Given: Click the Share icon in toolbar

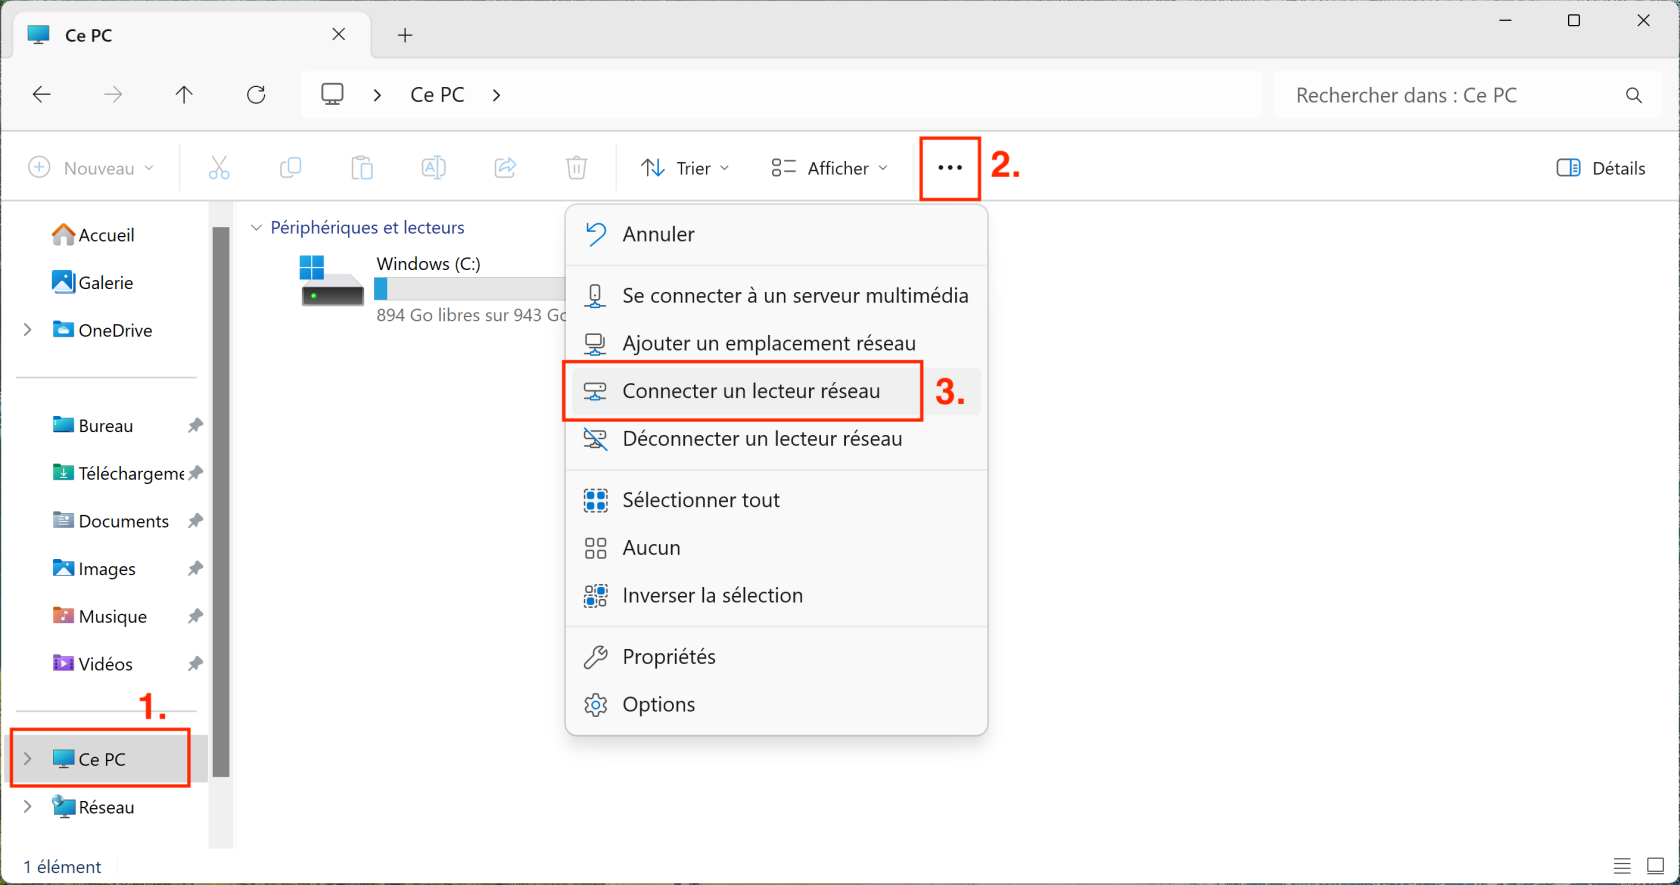Looking at the screenshot, I should [505, 168].
